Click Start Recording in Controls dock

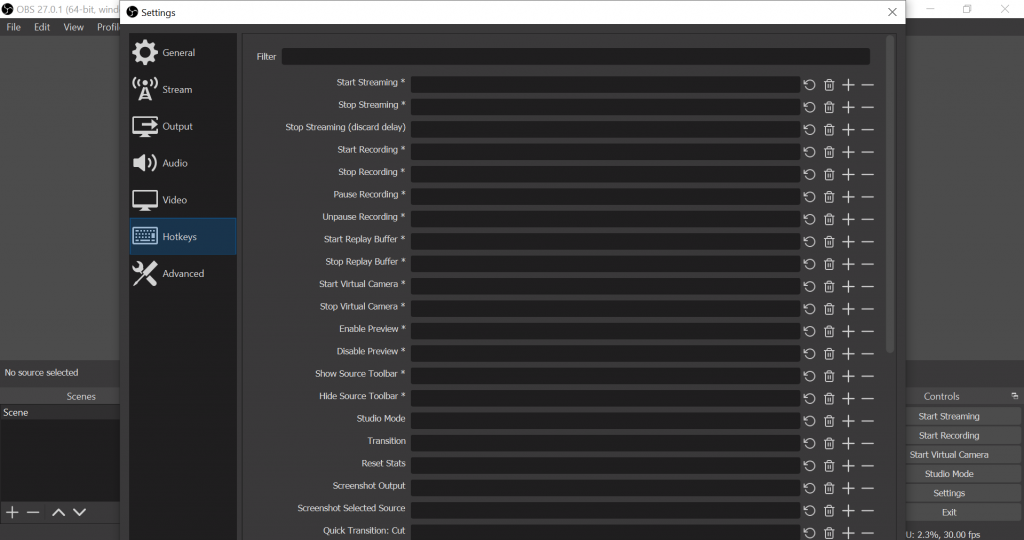tap(949, 436)
